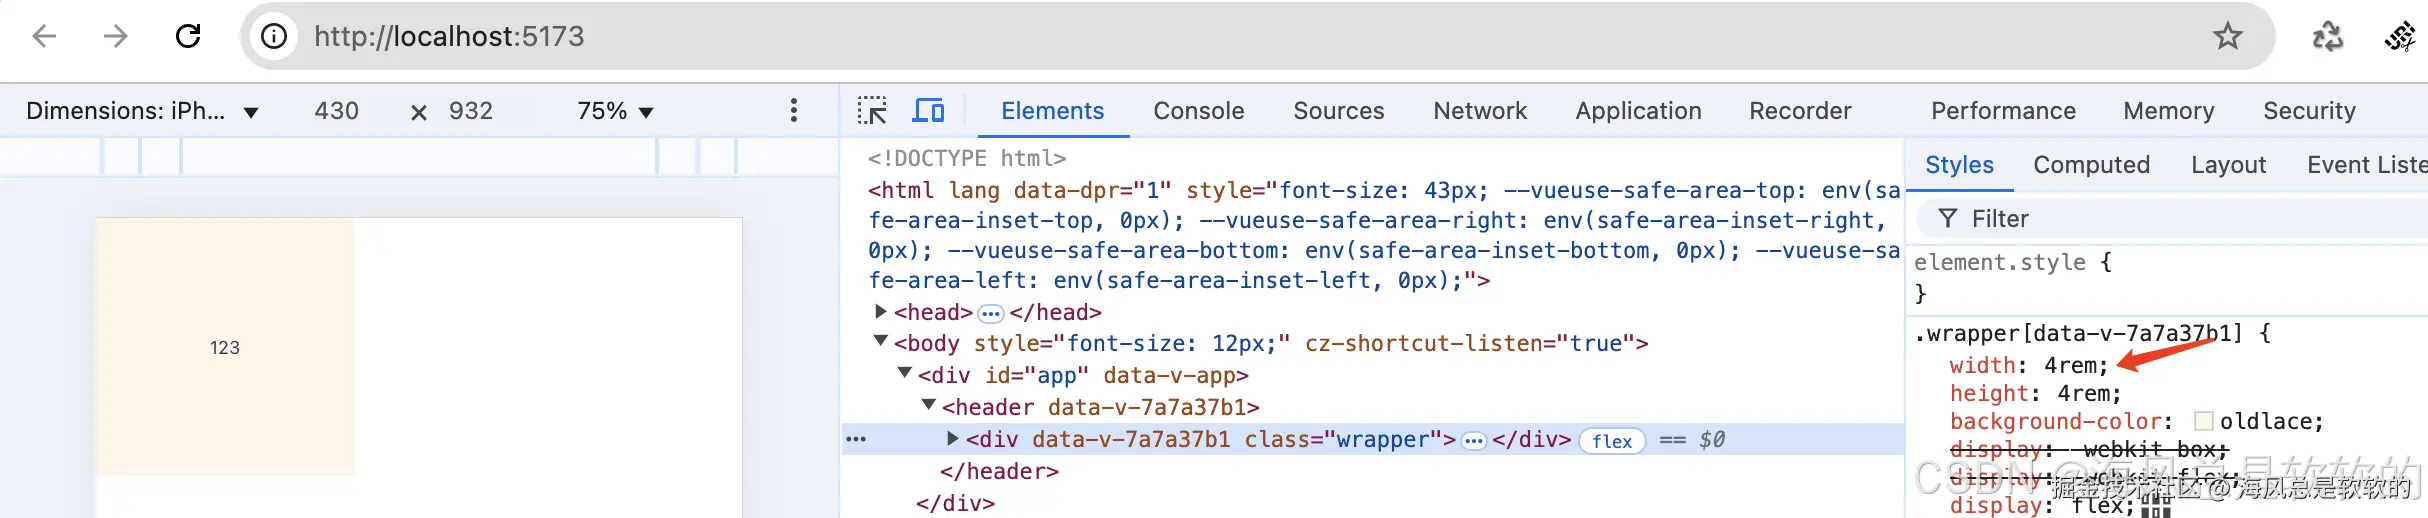Open the rightmost browser extension icon

pyautogui.click(x=2400, y=37)
